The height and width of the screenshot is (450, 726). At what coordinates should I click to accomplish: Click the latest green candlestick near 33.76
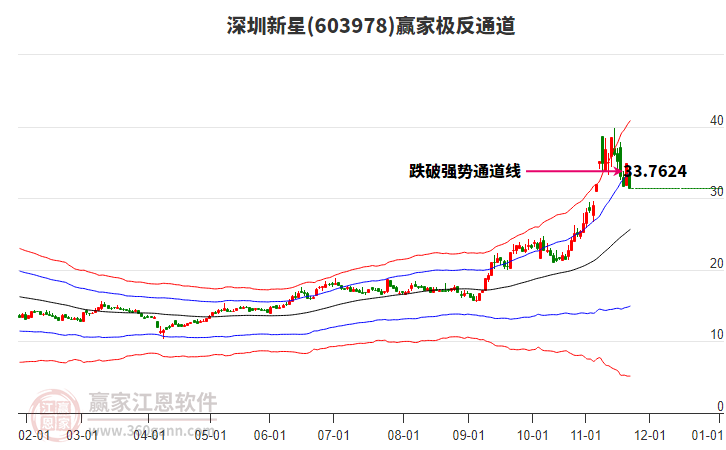[629, 180]
